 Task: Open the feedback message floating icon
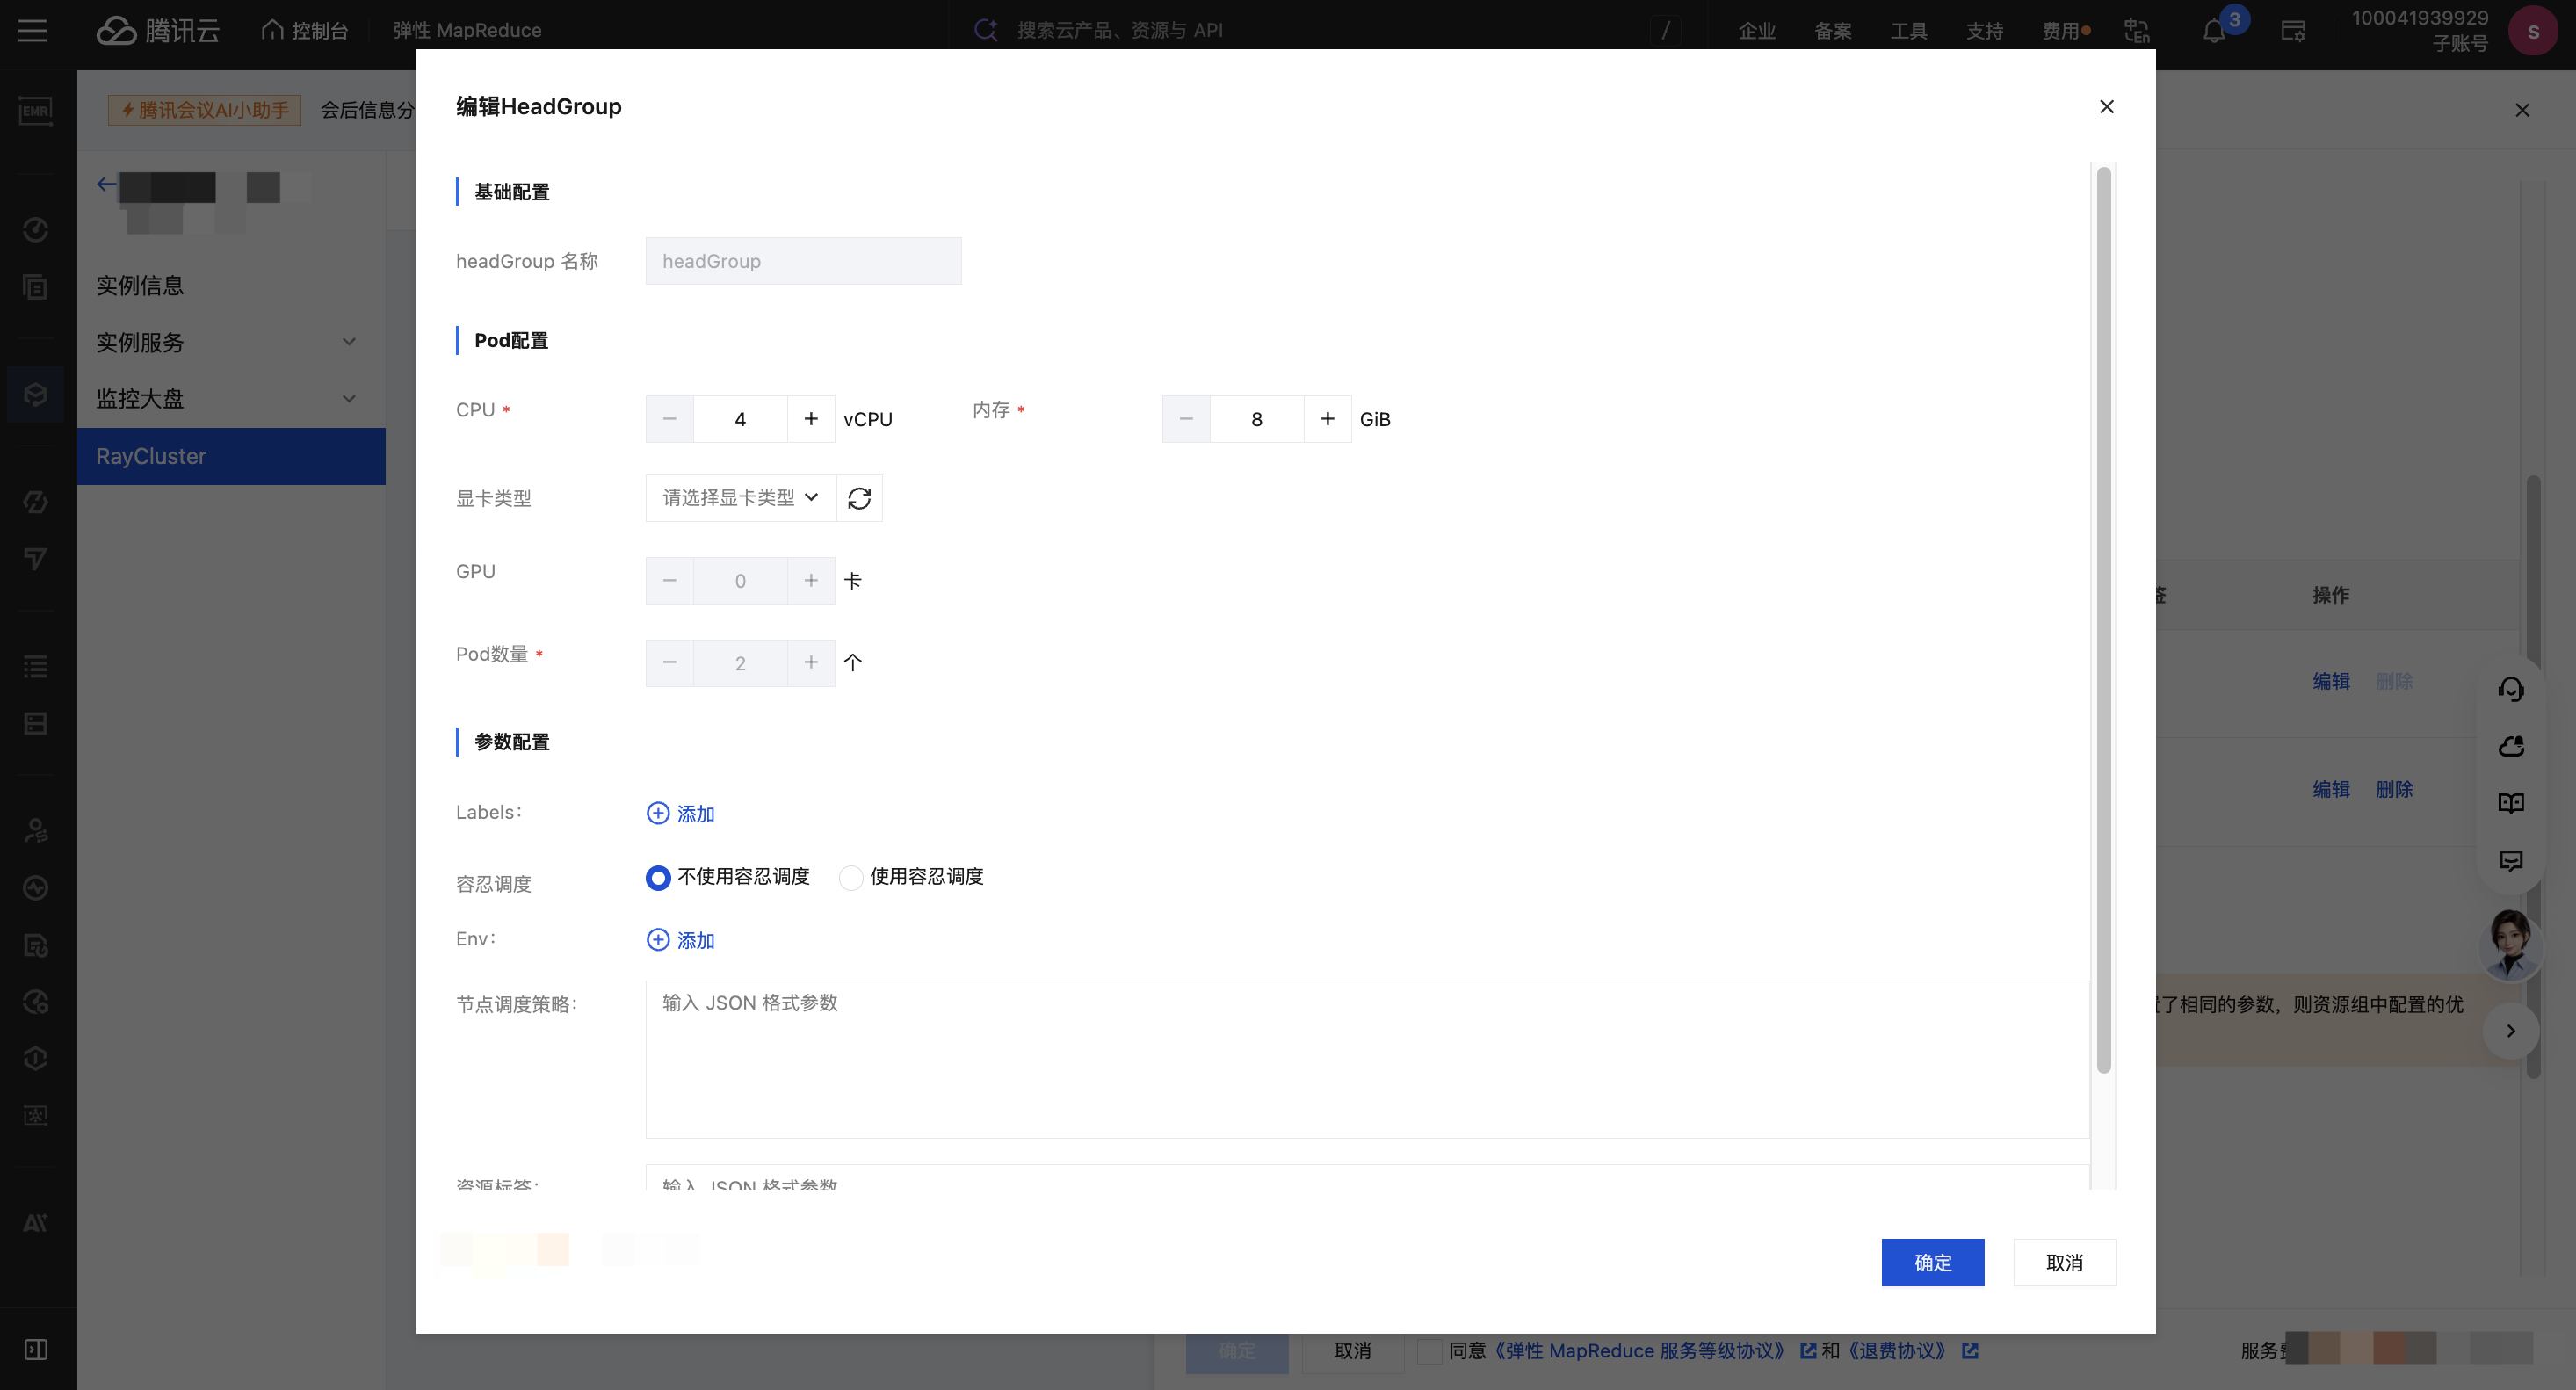(2511, 860)
